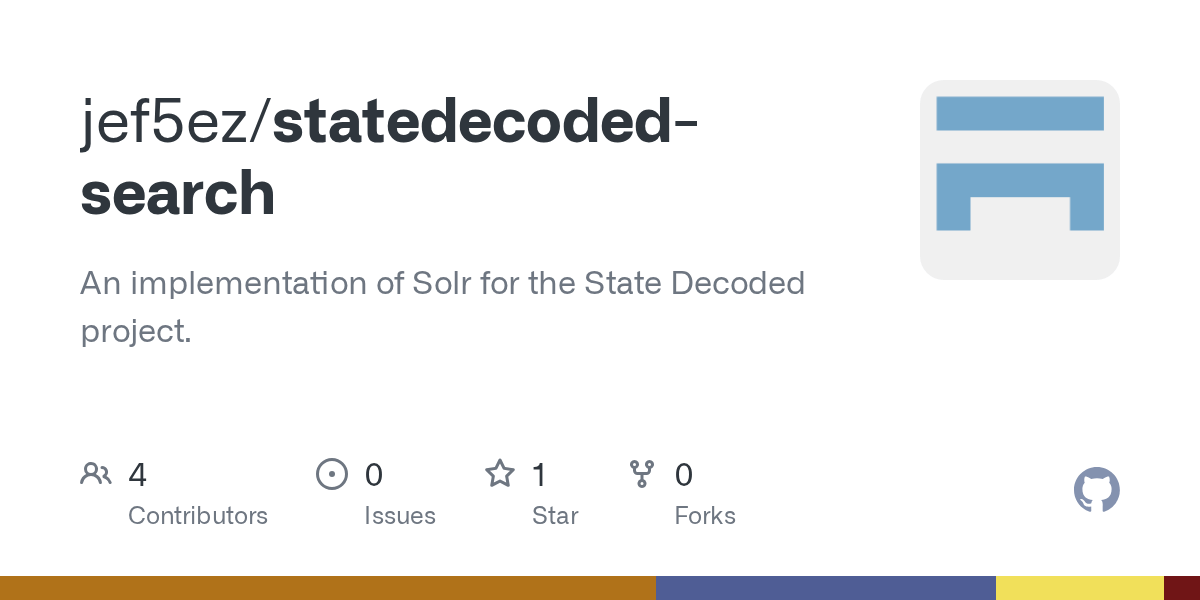
Task: Click the Star label
Action: point(555,516)
